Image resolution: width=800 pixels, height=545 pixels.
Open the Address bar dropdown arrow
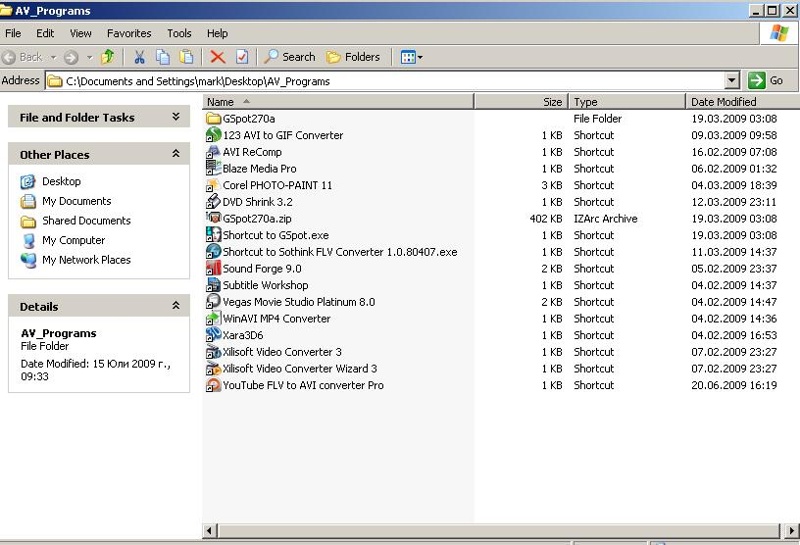pos(732,81)
